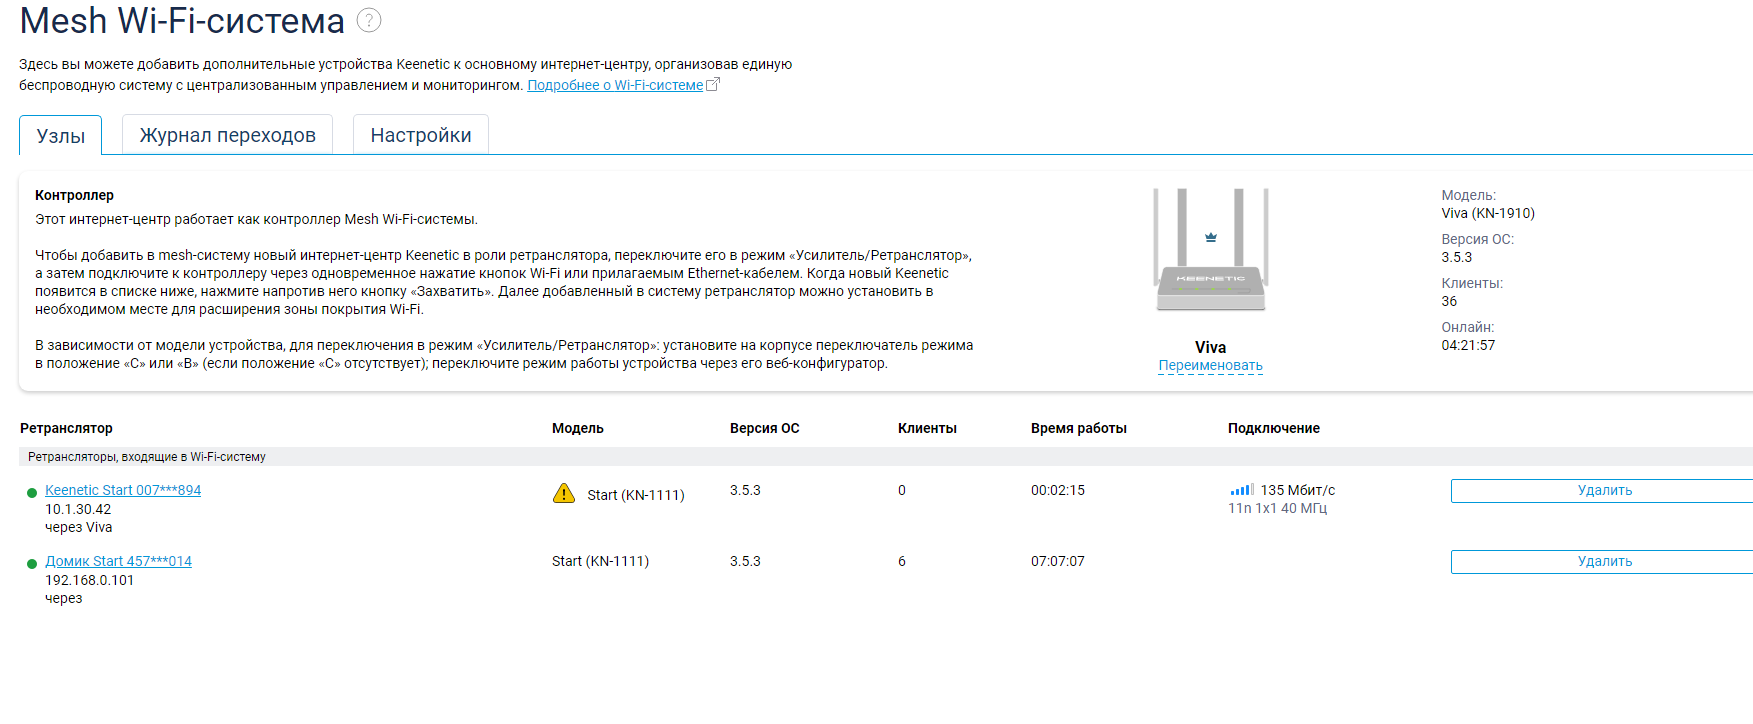The width and height of the screenshot is (1753, 724).
Task: Click the warning triangle icon for Keenetic Start
Action: (x=564, y=493)
